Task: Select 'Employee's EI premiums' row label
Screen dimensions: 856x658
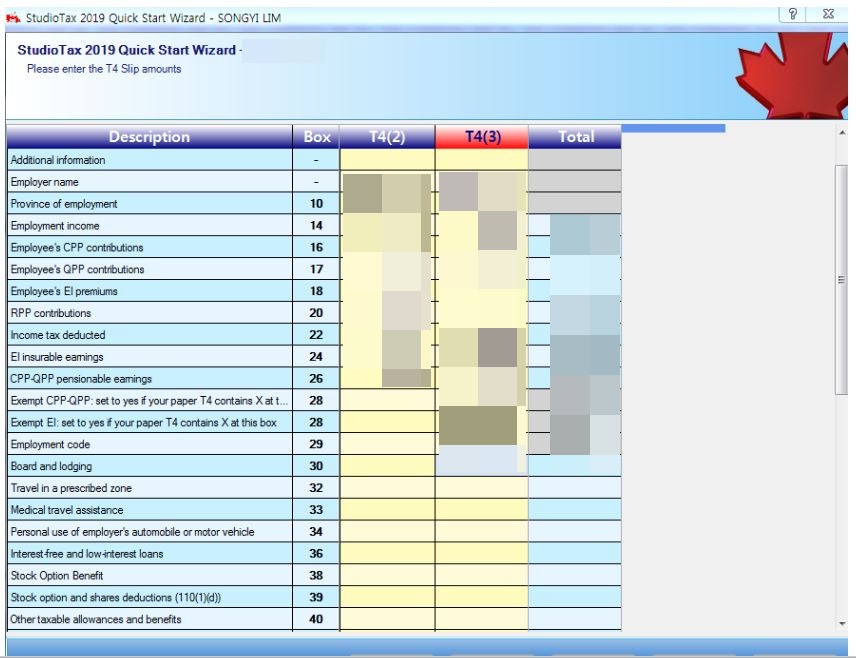Action: [x=64, y=291]
